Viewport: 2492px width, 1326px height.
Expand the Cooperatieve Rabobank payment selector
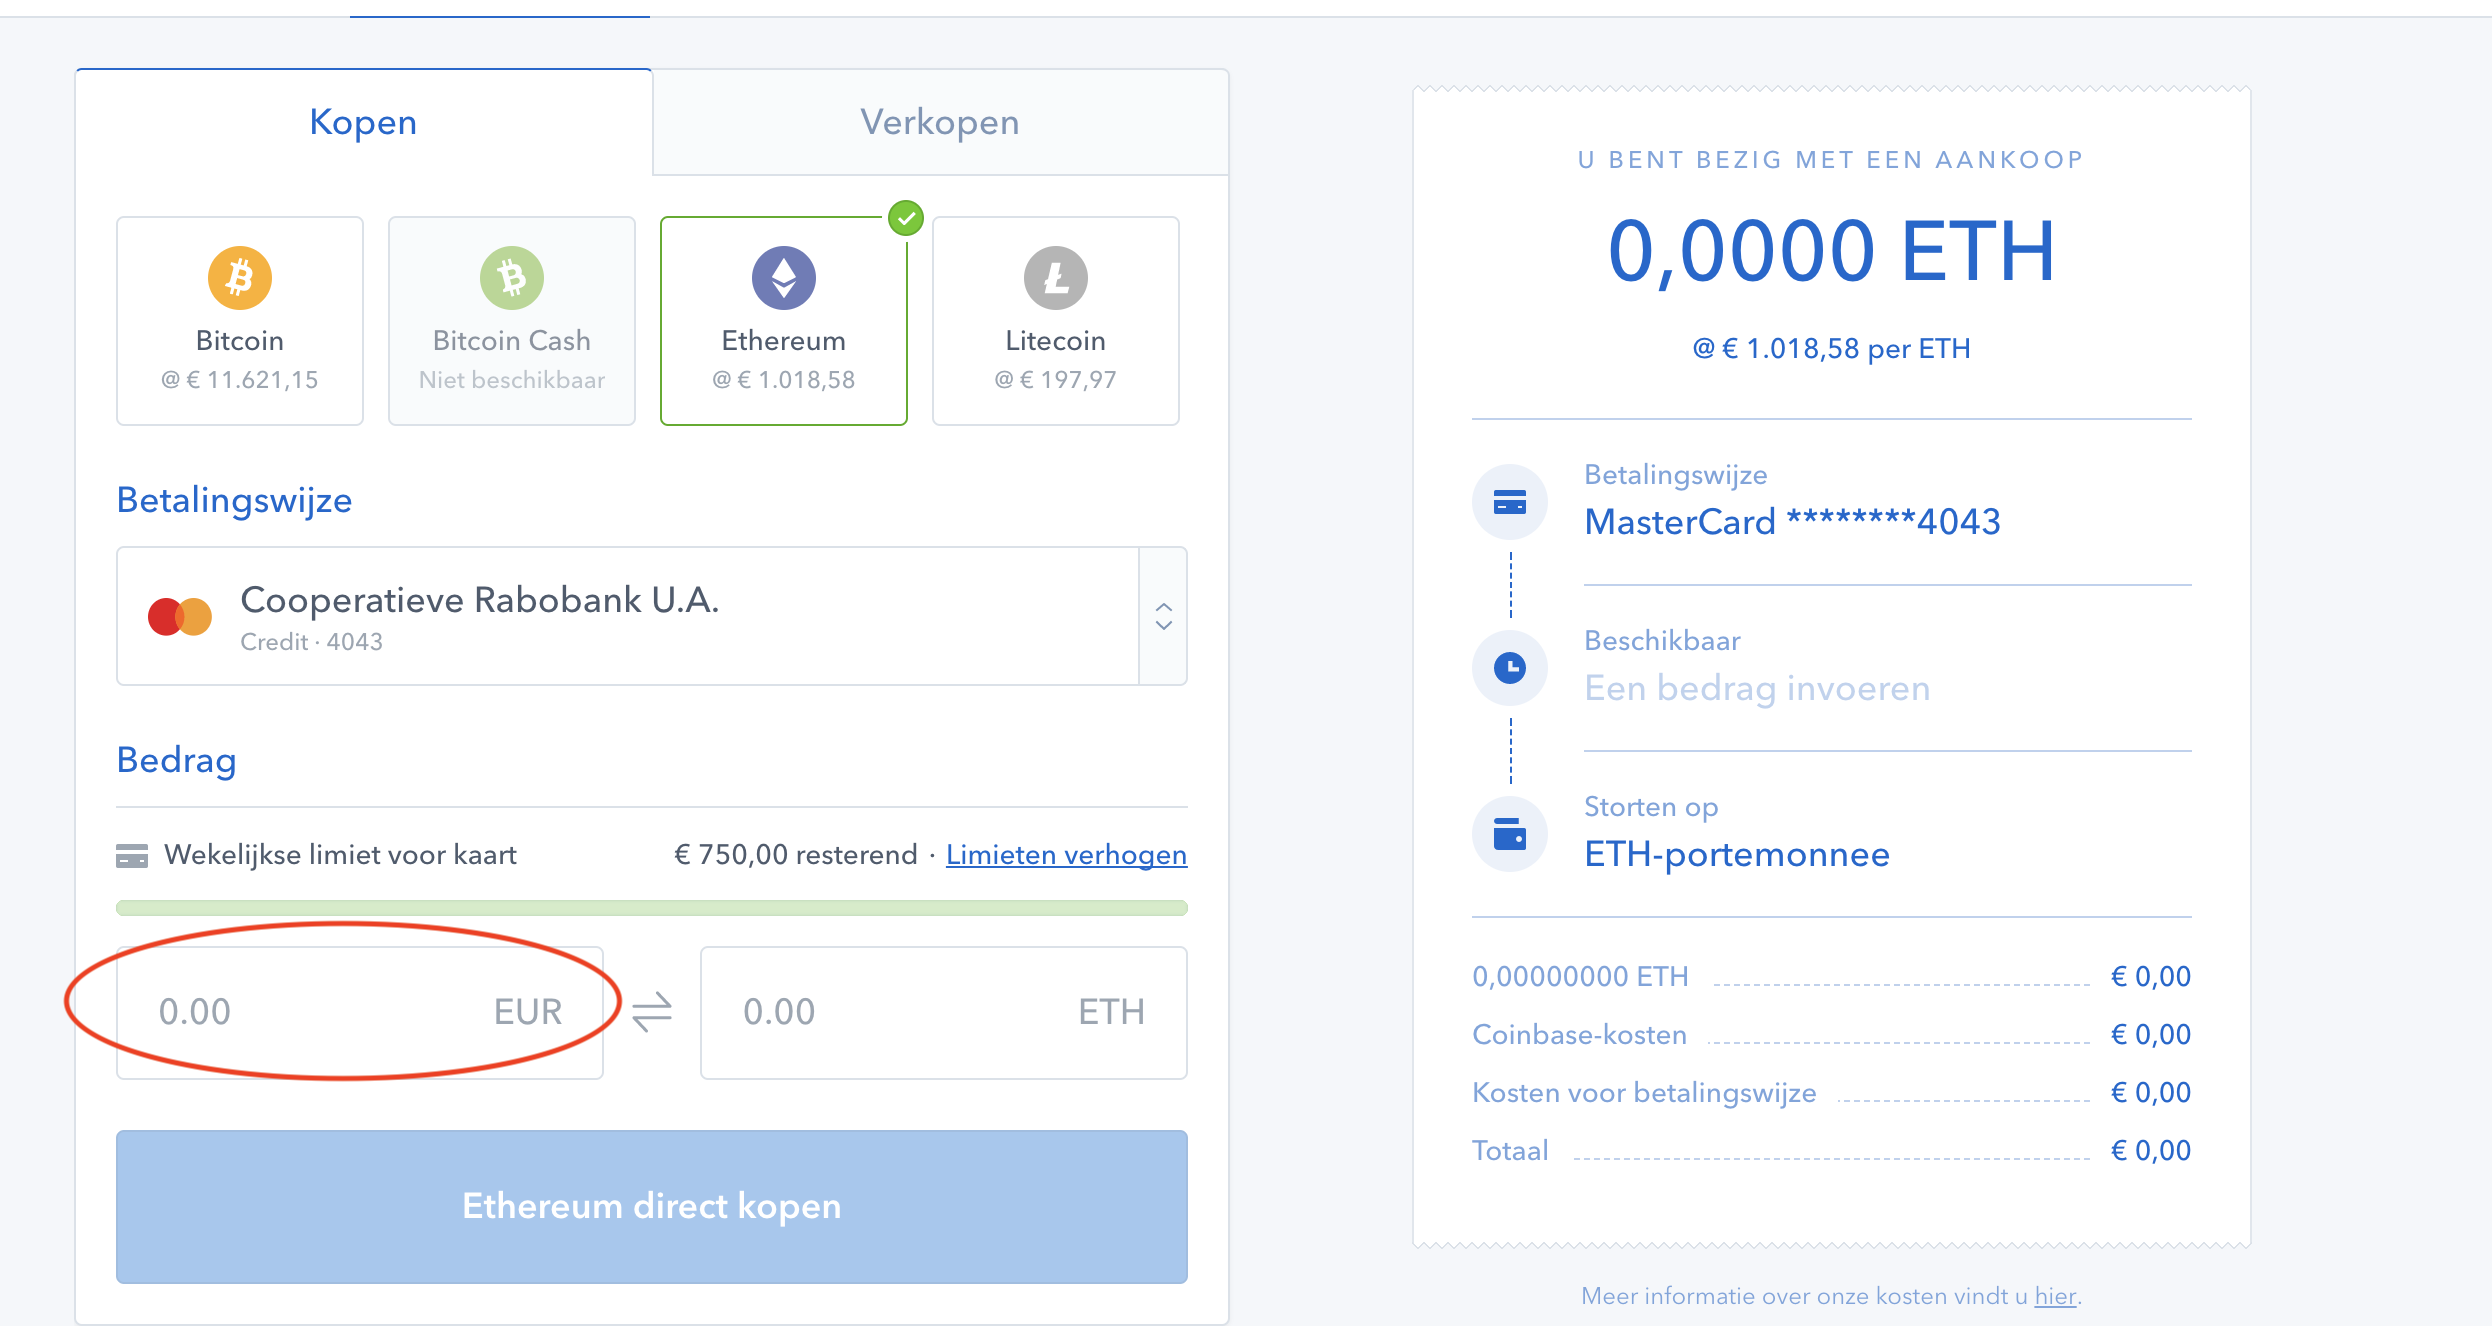click(x=628, y=616)
